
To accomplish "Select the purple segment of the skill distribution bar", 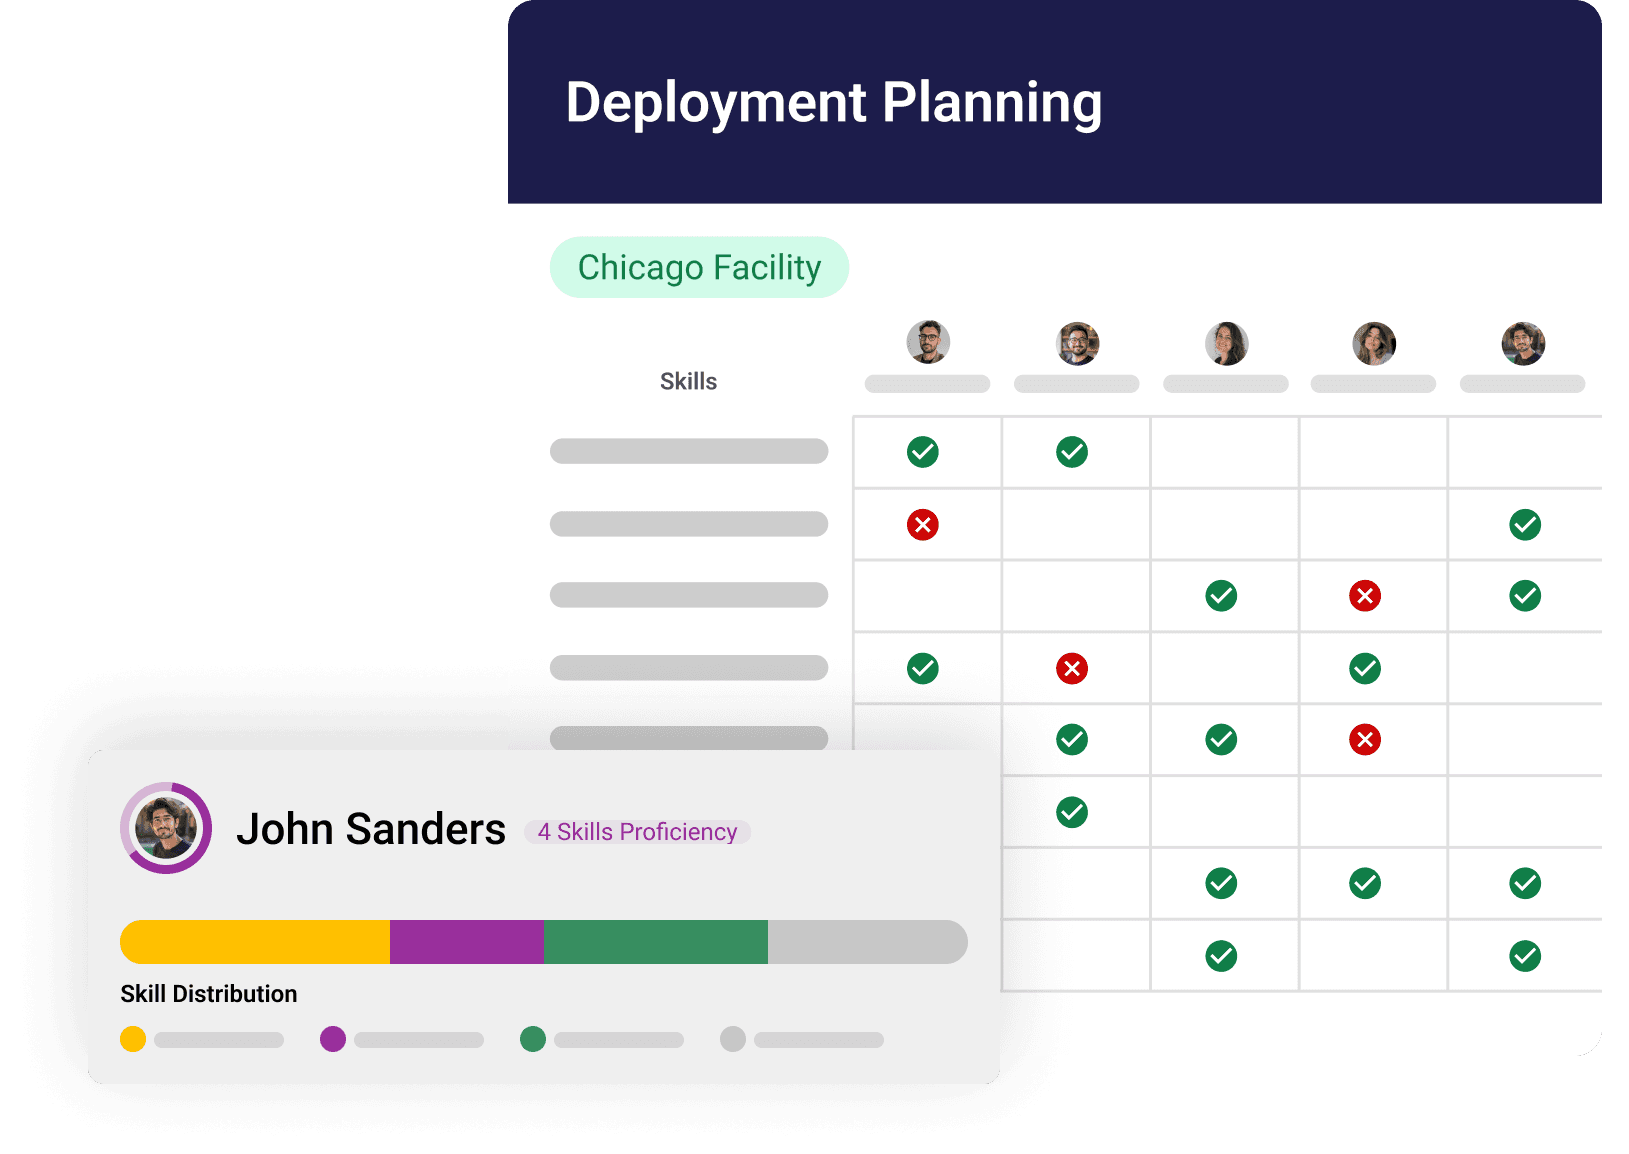I will 466,941.
